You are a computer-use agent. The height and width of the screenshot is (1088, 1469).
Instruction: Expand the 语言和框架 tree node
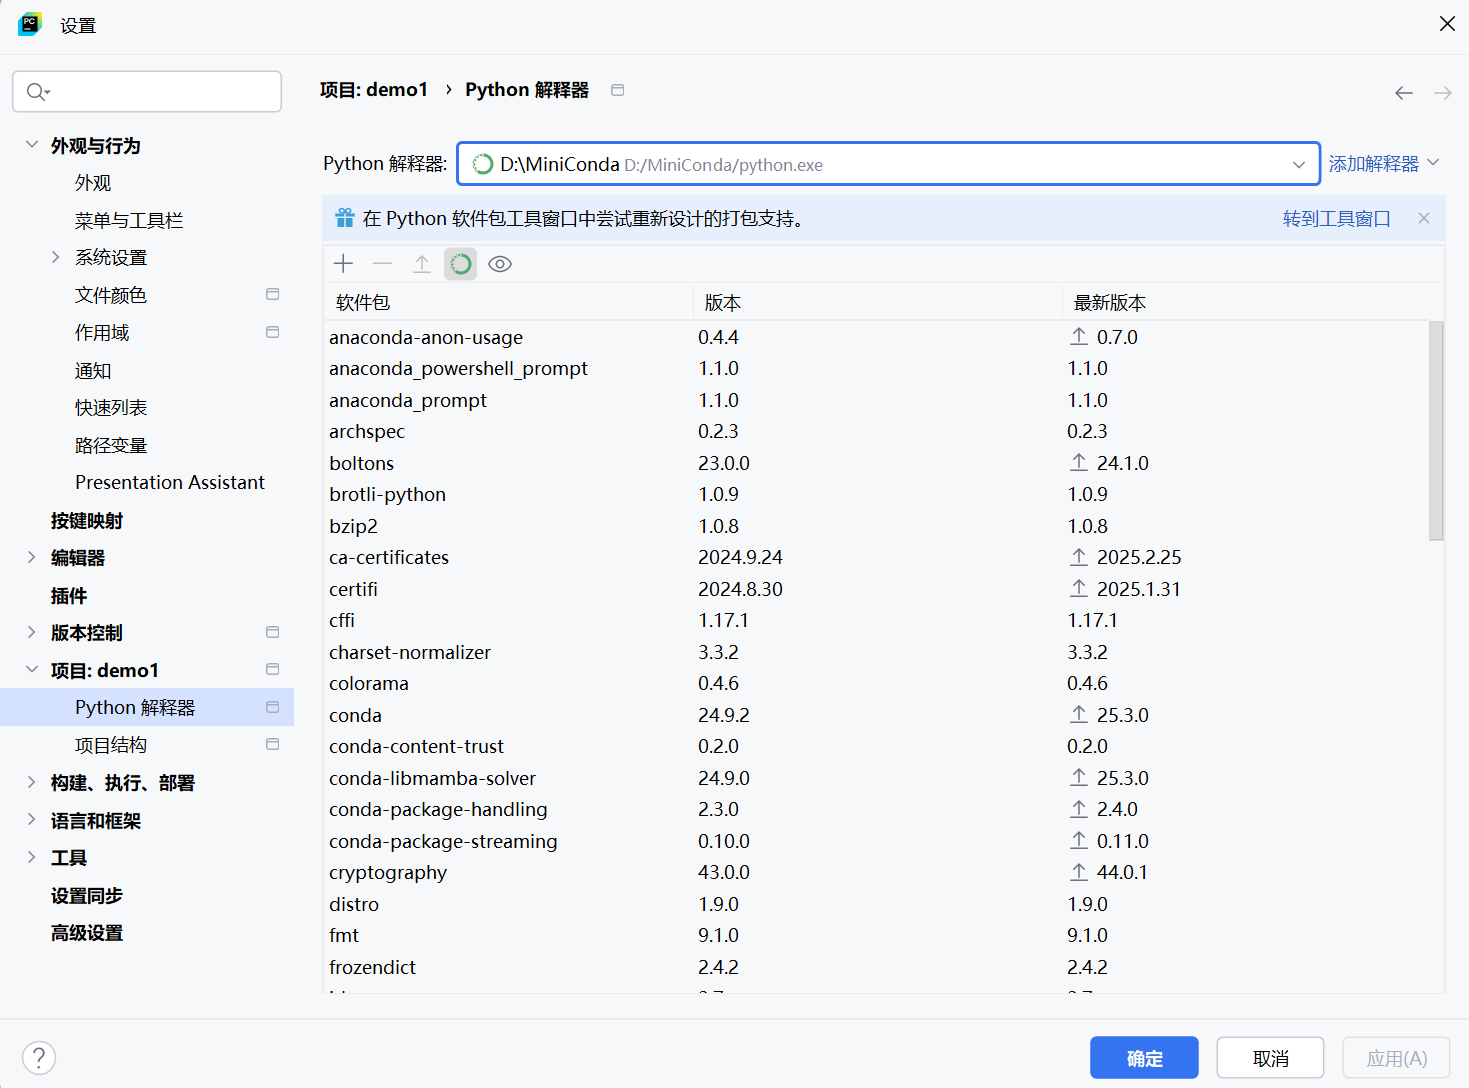tap(32, 820)
